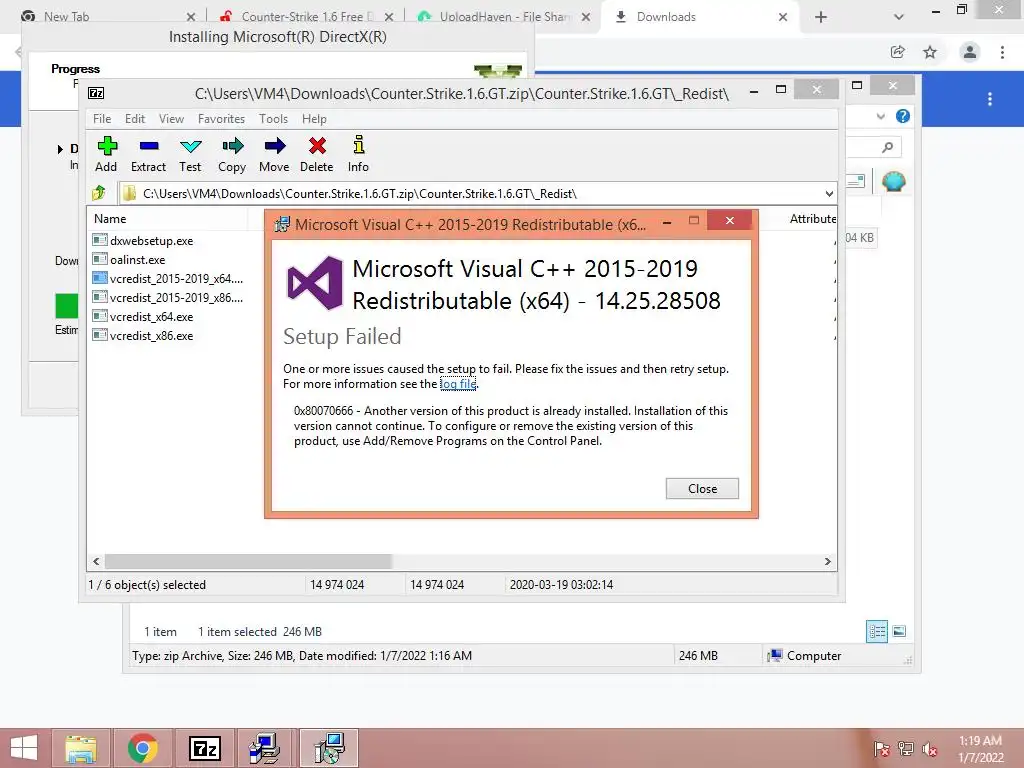Click the Close button in Setup Failed dialog
Screen dimensions: 1024x768
pyautogui.click(x=702, y=488)
